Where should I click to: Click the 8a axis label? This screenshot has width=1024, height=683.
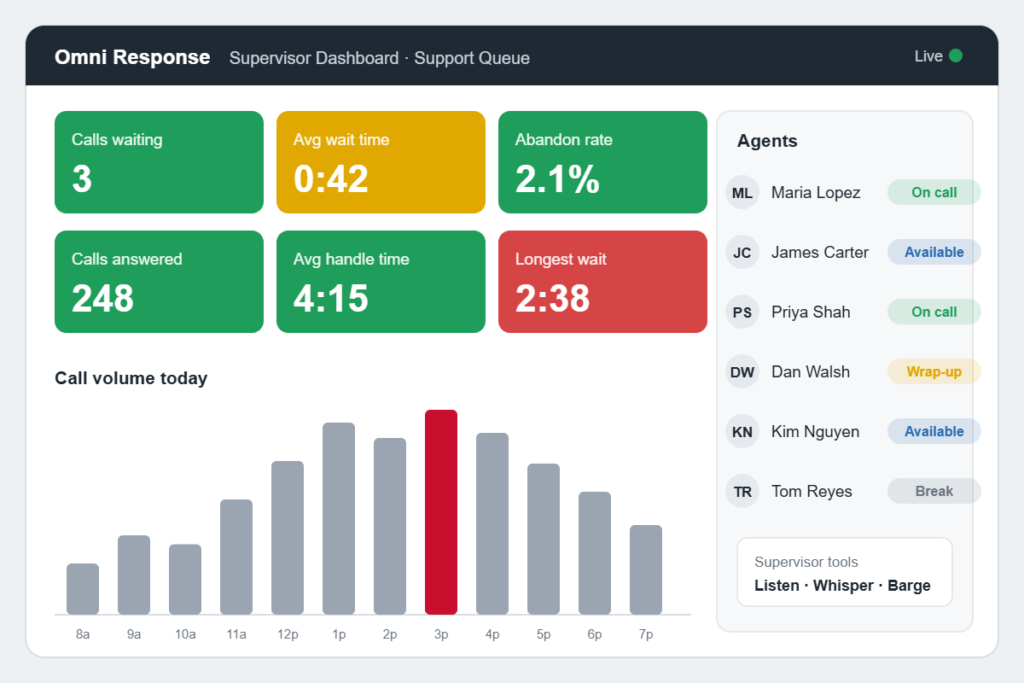point(83,635)
